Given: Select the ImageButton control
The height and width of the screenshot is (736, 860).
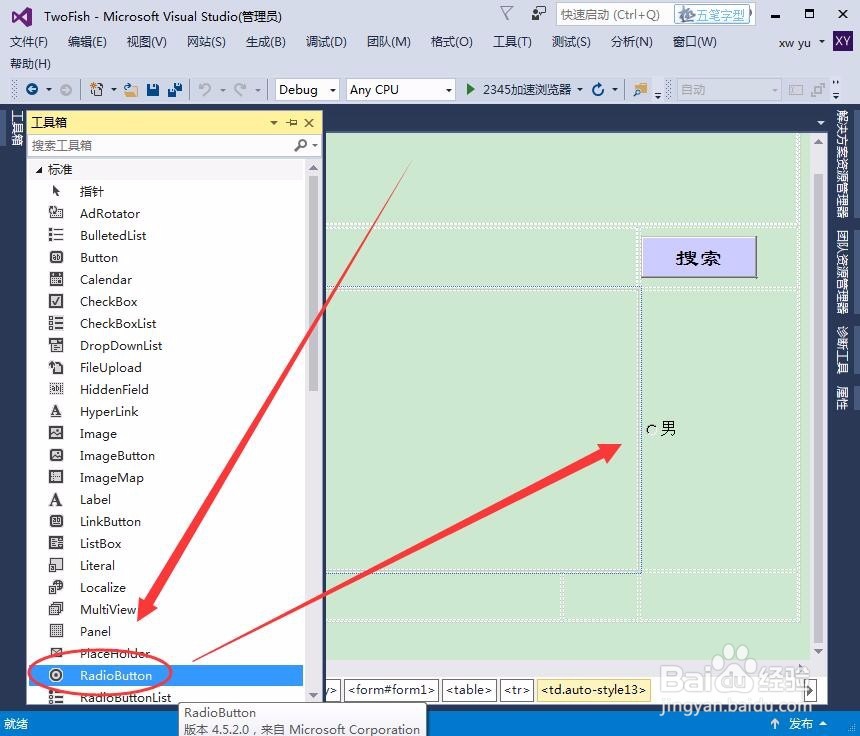Looking at the screenshot, I should point(165,455).
